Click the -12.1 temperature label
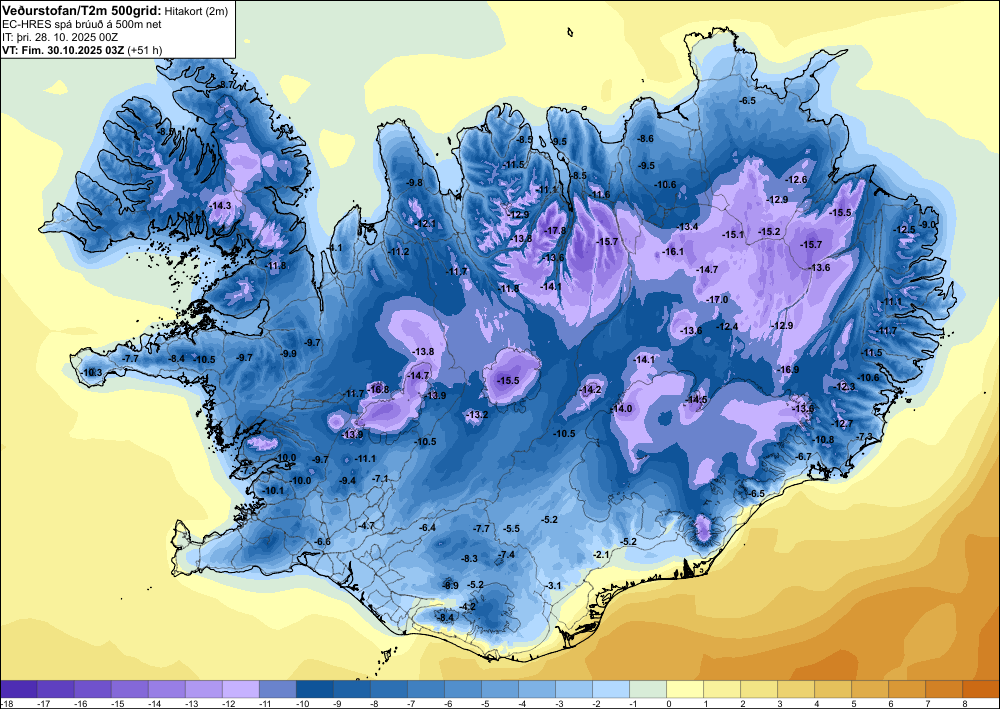 pos(425,224)
